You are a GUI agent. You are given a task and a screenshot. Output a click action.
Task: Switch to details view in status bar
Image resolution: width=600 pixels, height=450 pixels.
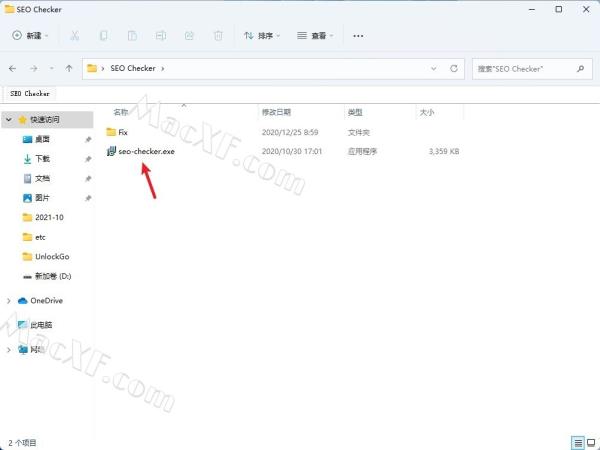coord(577,441)
